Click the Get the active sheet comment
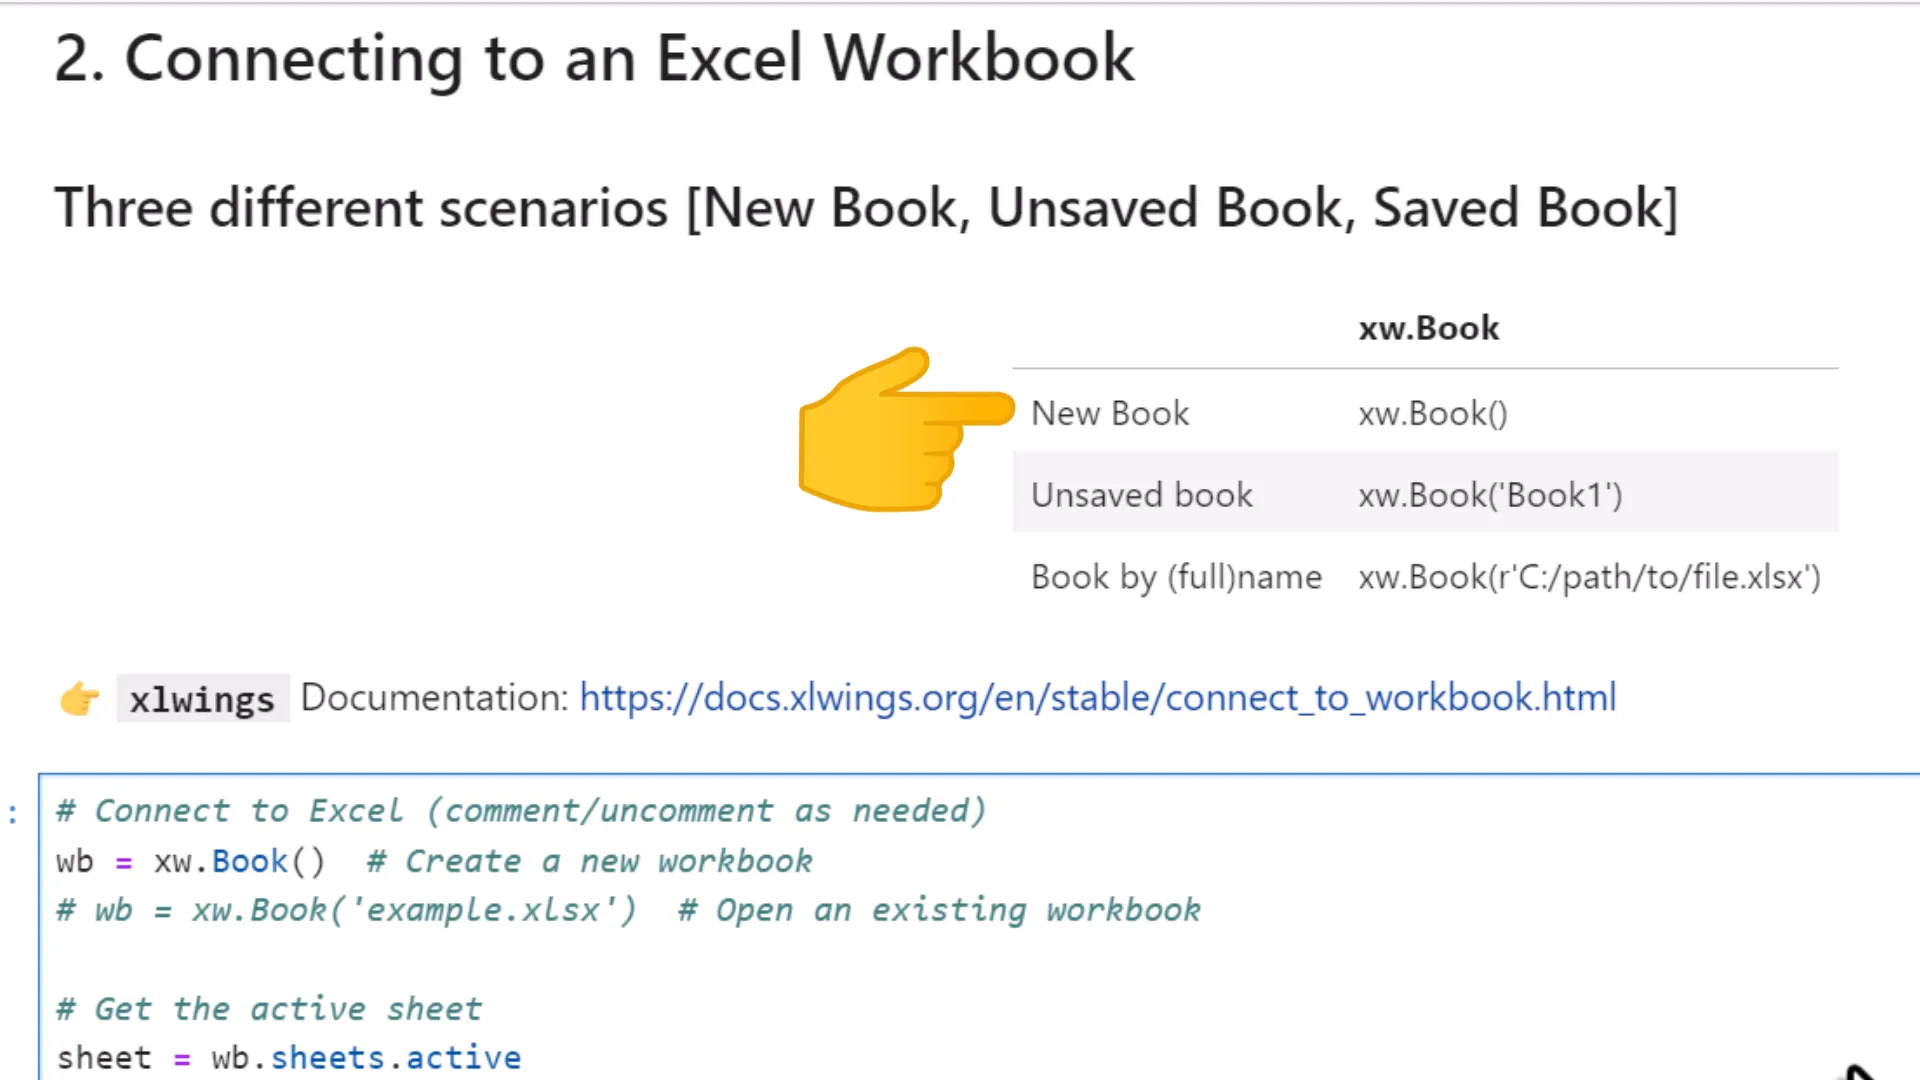Image resolution: width=1920 pixels, height=1080 pixels. [x=268, y=1008]
